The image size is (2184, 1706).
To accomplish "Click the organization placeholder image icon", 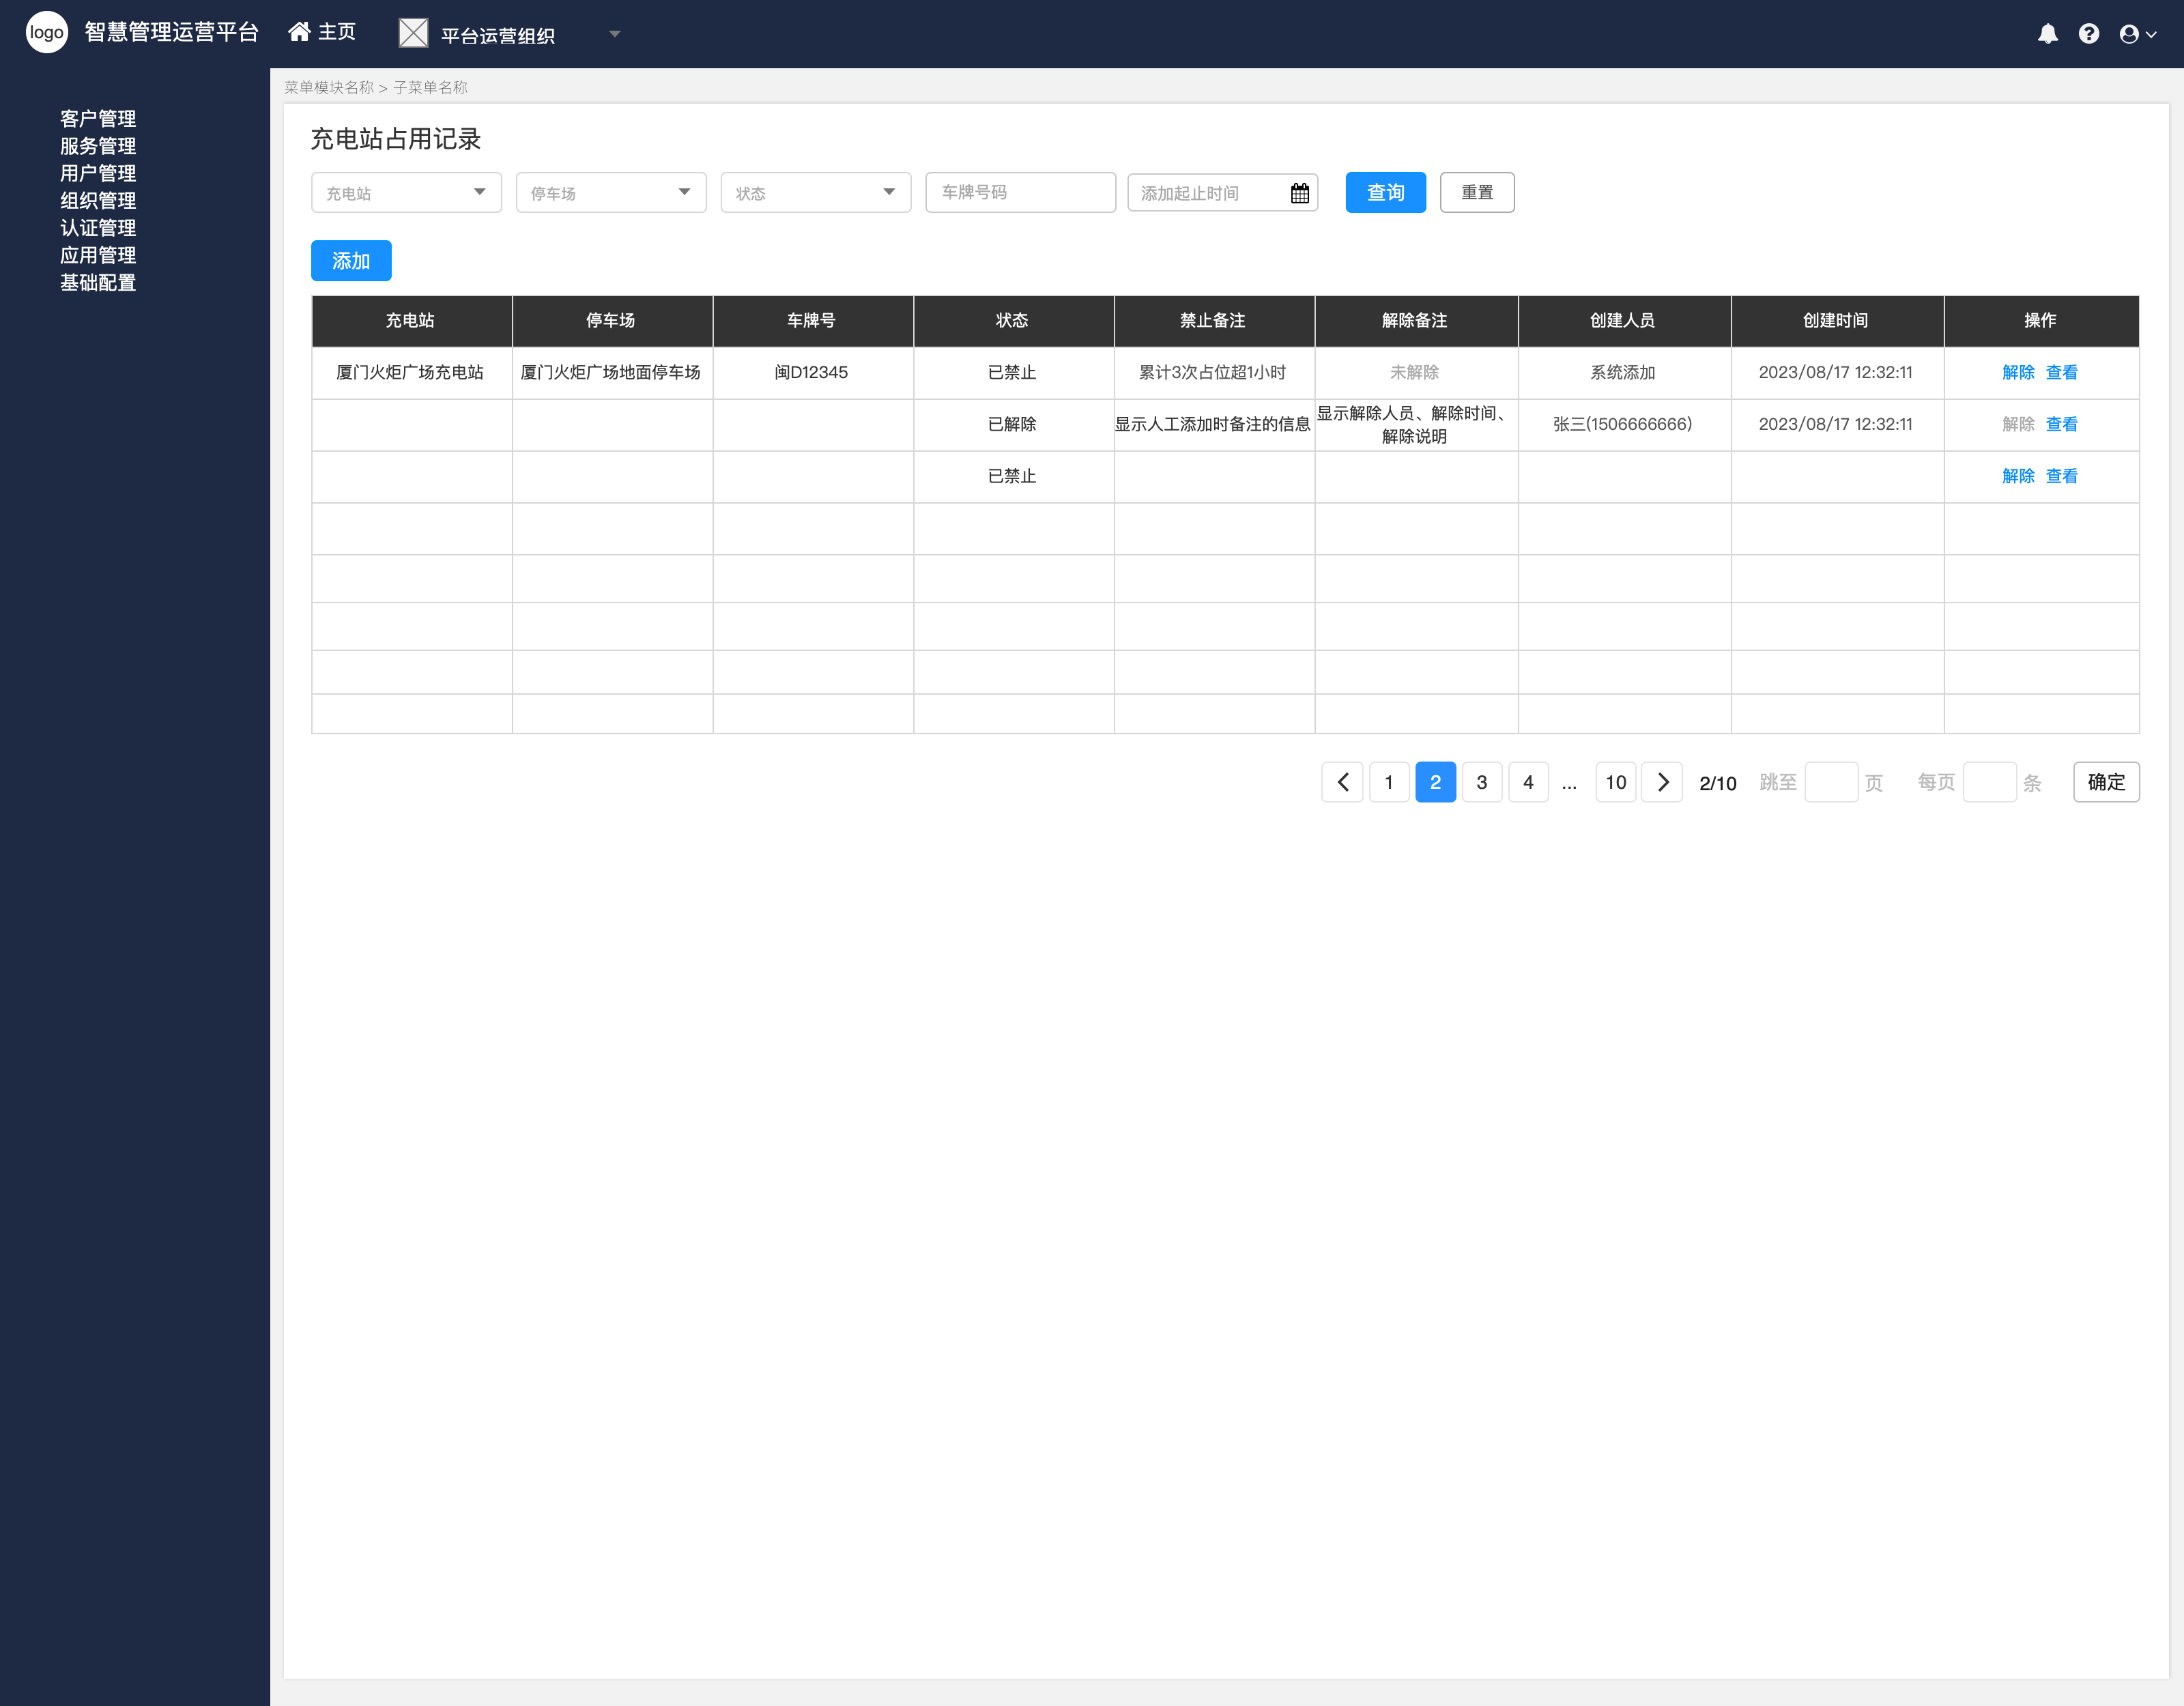I will (x=413, y=33).
